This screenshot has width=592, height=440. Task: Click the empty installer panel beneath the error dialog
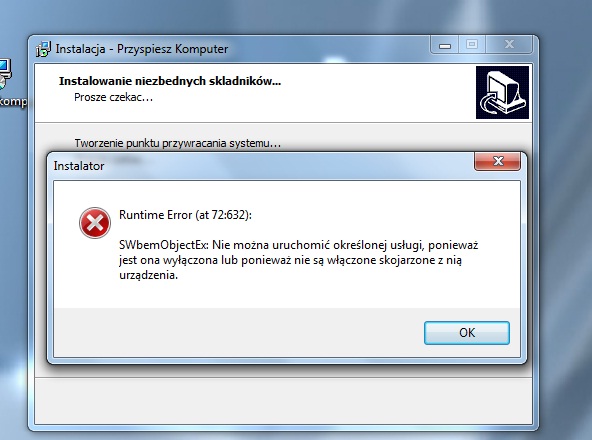coord(283,400)
